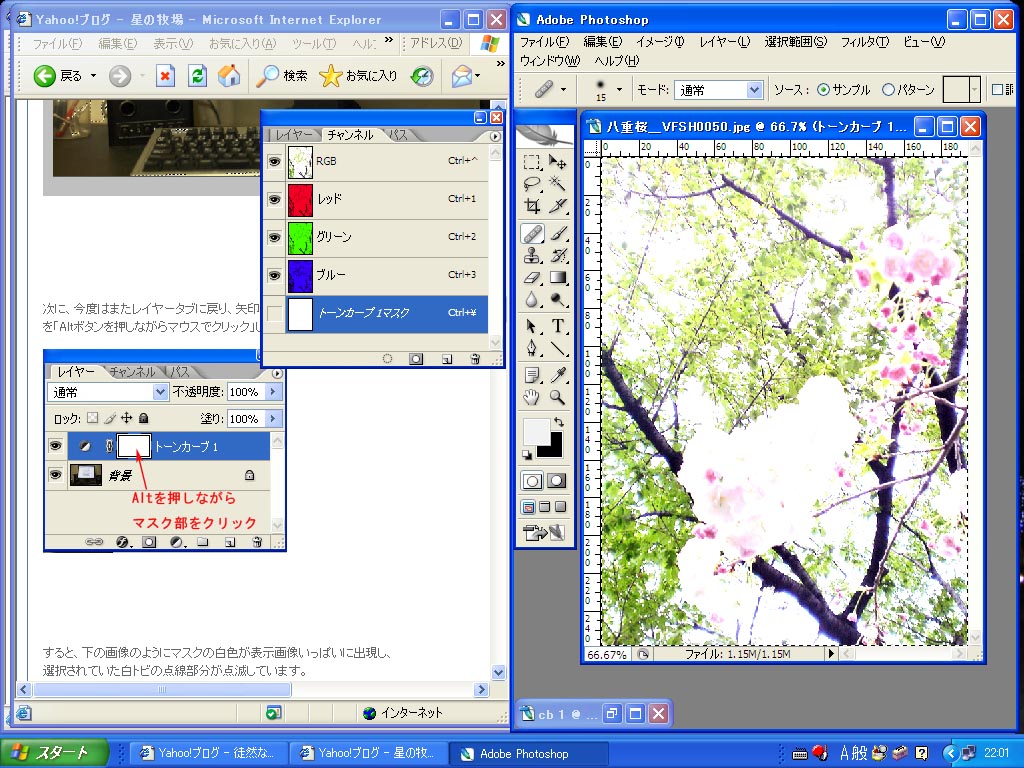
Task: Select the Slice tool
Action: pyautogui.click(x=557, y=206)
